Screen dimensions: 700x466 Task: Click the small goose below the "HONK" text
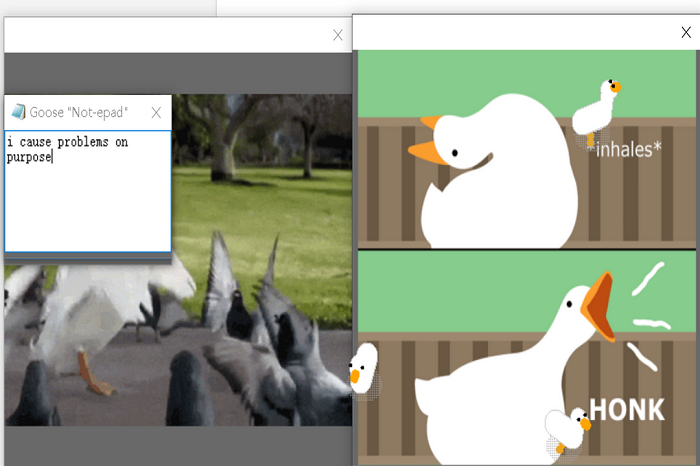[x=568, y=430]
